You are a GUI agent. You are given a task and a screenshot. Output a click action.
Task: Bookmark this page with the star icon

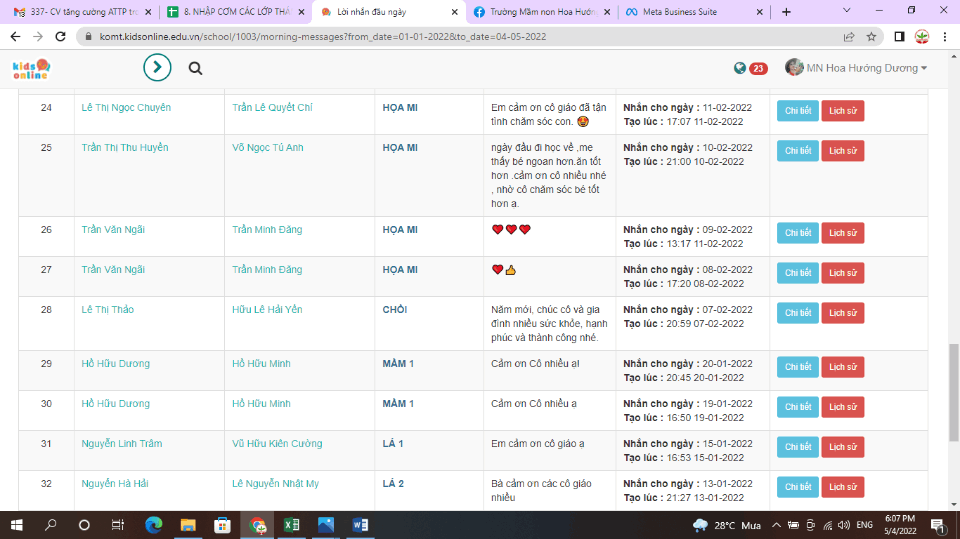(871, 36)
